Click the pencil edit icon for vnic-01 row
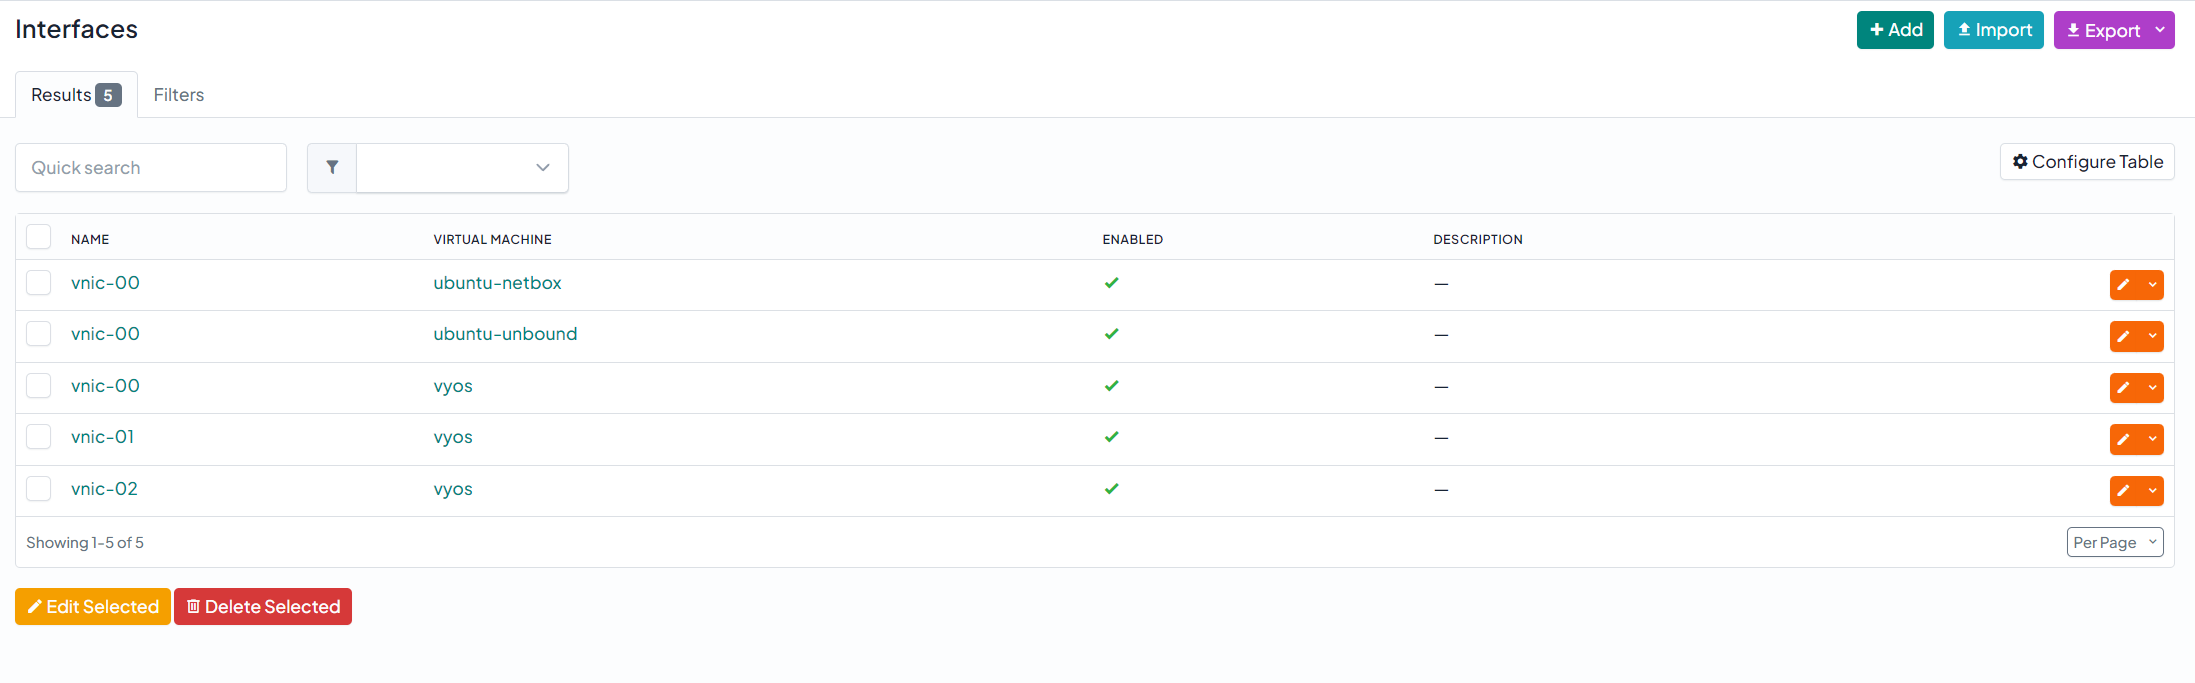The image size is (2195, 683). (x=2124, y=439)
